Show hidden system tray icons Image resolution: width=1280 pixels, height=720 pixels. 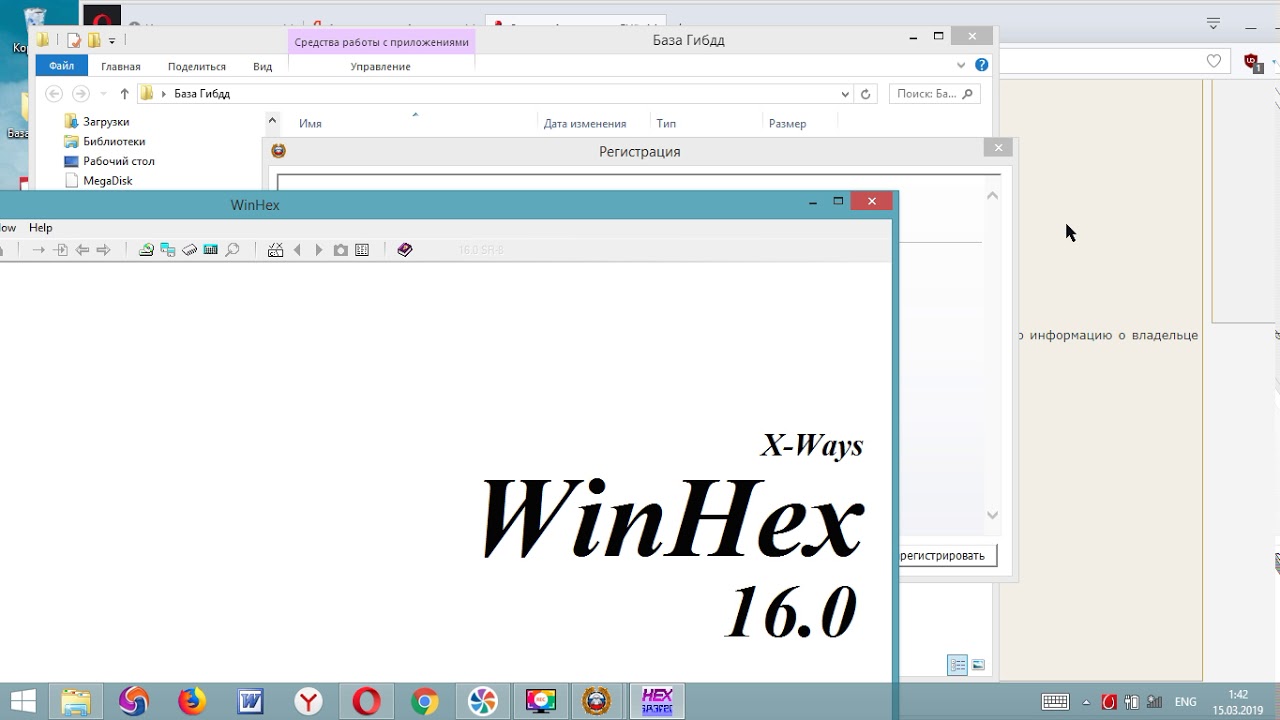pyautogui.click(x=1086, y=702)
